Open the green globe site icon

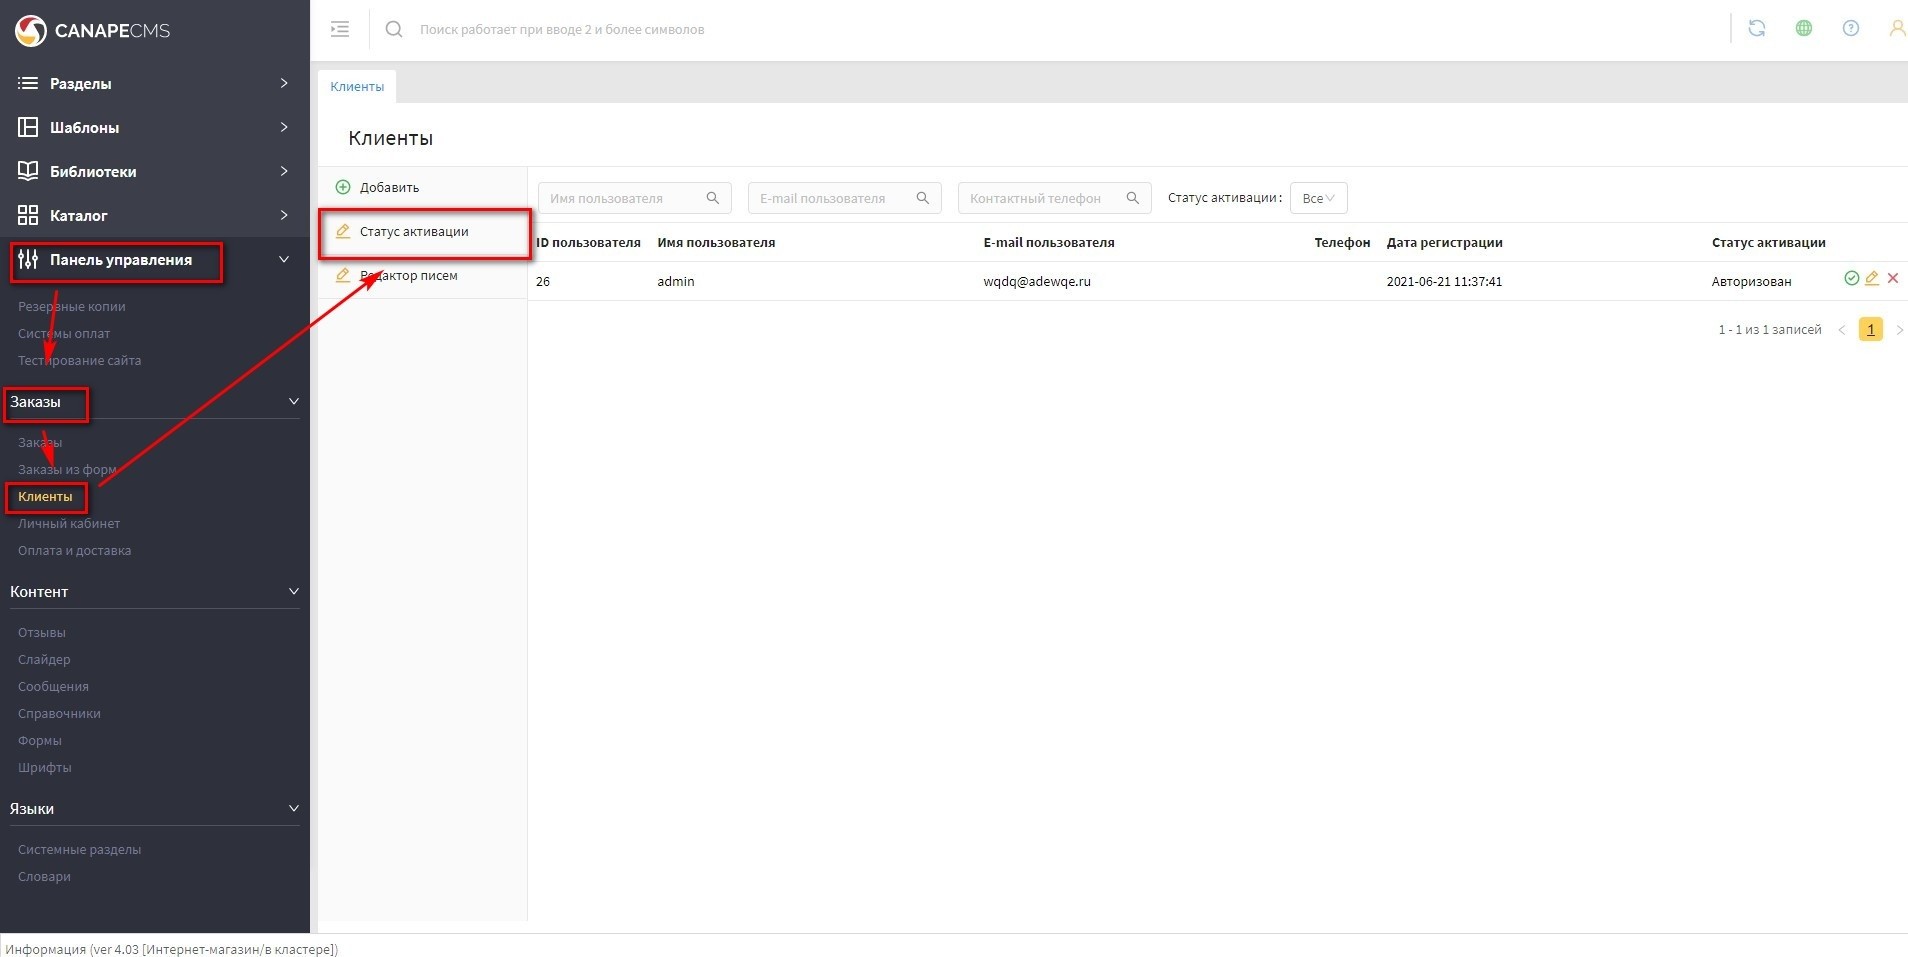[x=1803, y=29]
